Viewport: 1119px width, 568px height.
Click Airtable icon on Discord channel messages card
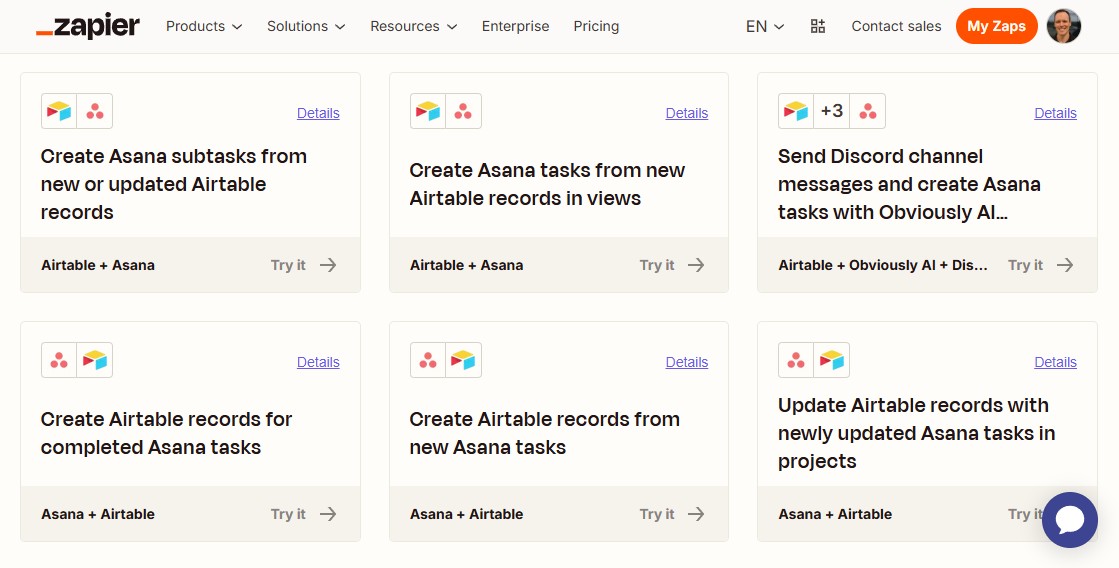(796, 111)
